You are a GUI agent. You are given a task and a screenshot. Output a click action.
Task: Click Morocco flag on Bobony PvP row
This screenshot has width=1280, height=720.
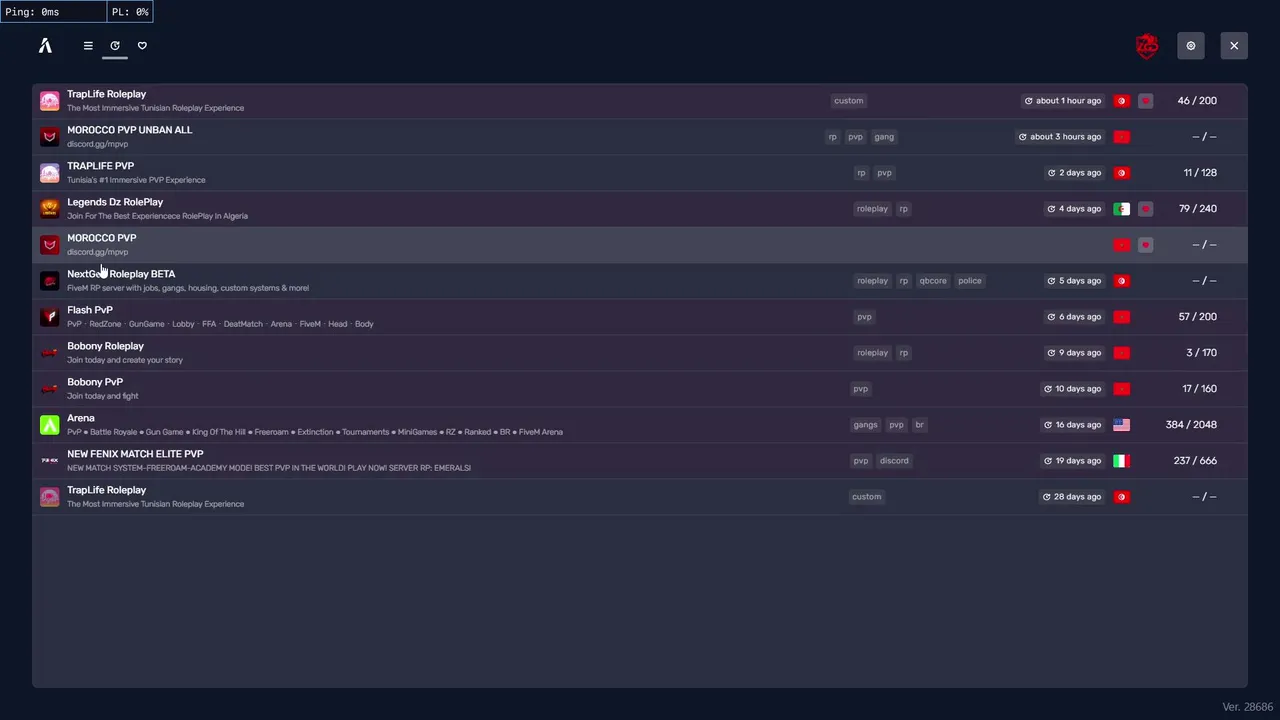[x=1122, y=389]
